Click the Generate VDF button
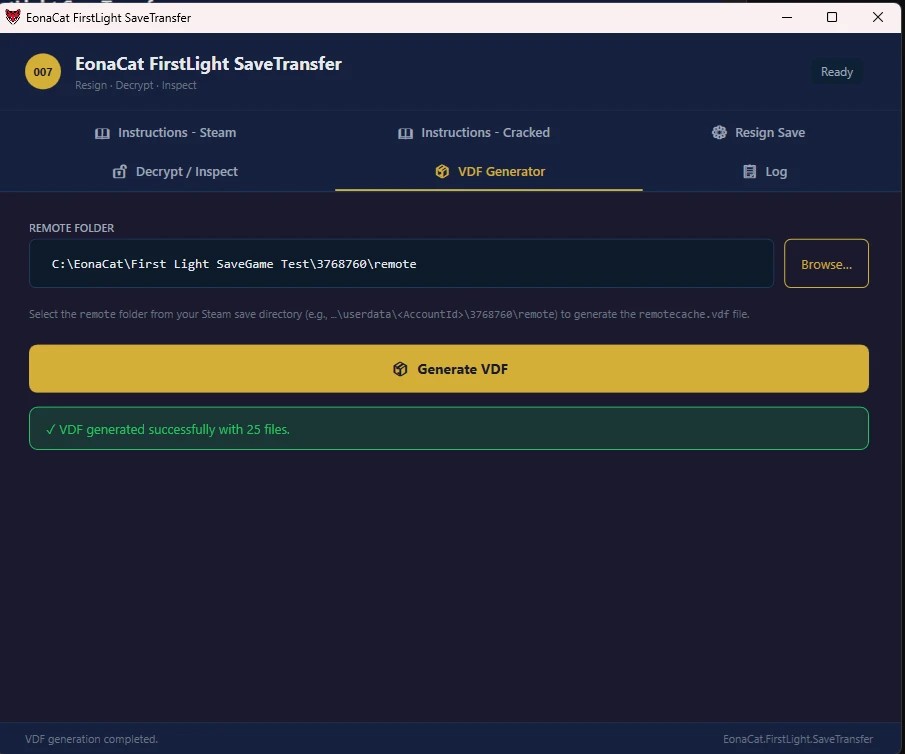The image size is (905, 754). (448, 369)
